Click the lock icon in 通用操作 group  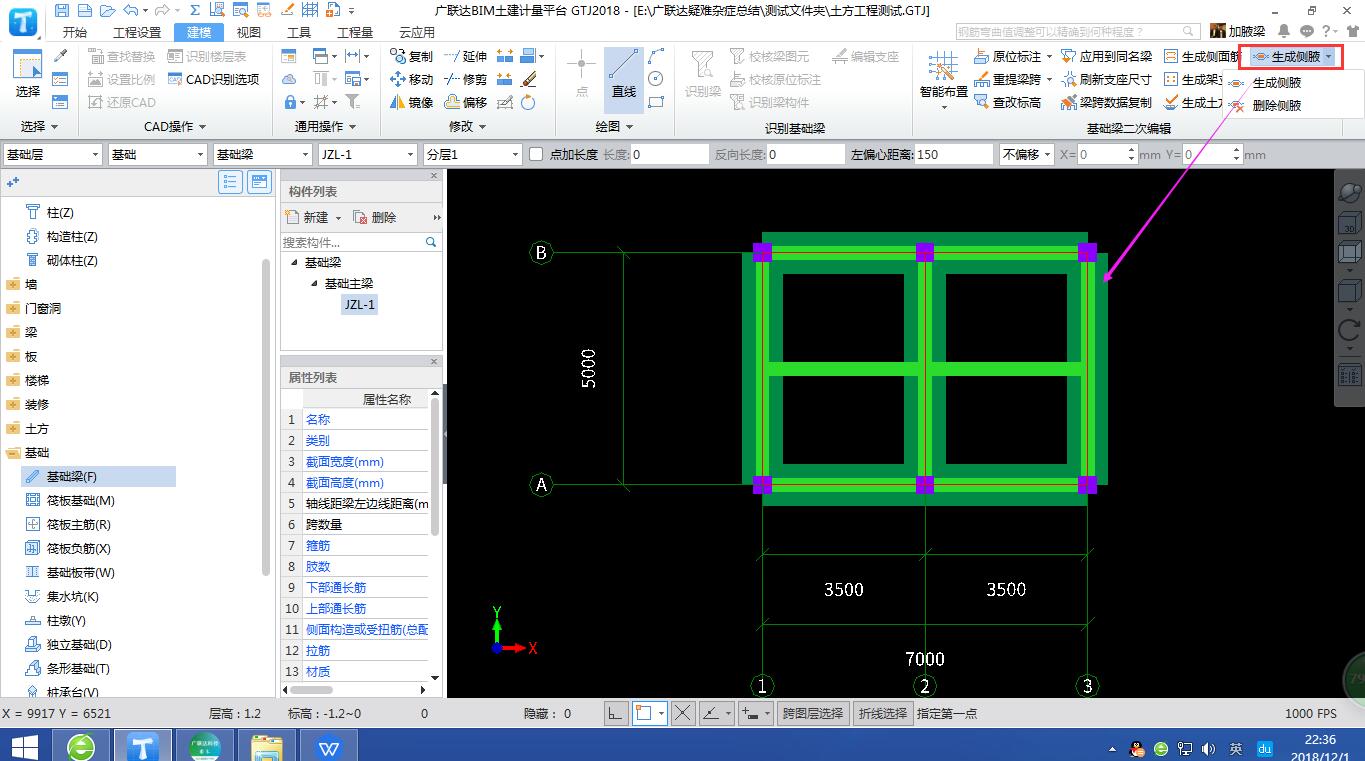291,102
